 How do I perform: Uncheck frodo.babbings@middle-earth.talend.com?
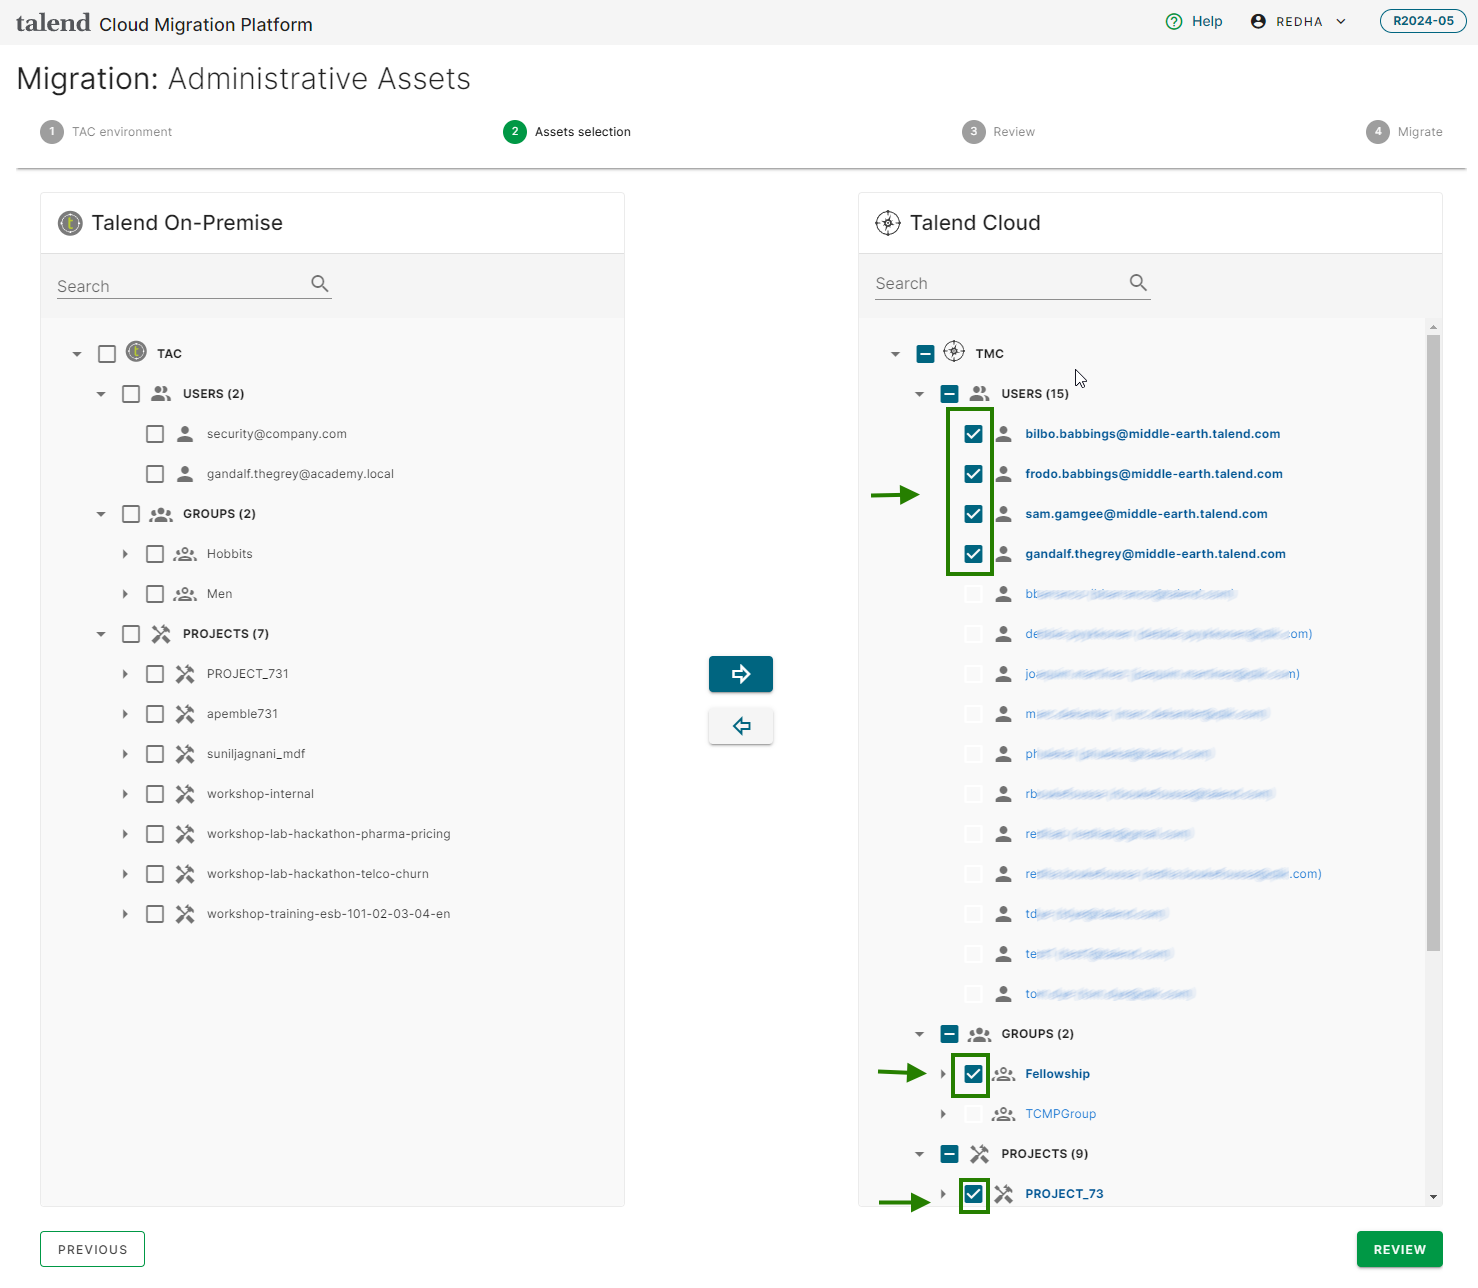(x=973, y=474)
